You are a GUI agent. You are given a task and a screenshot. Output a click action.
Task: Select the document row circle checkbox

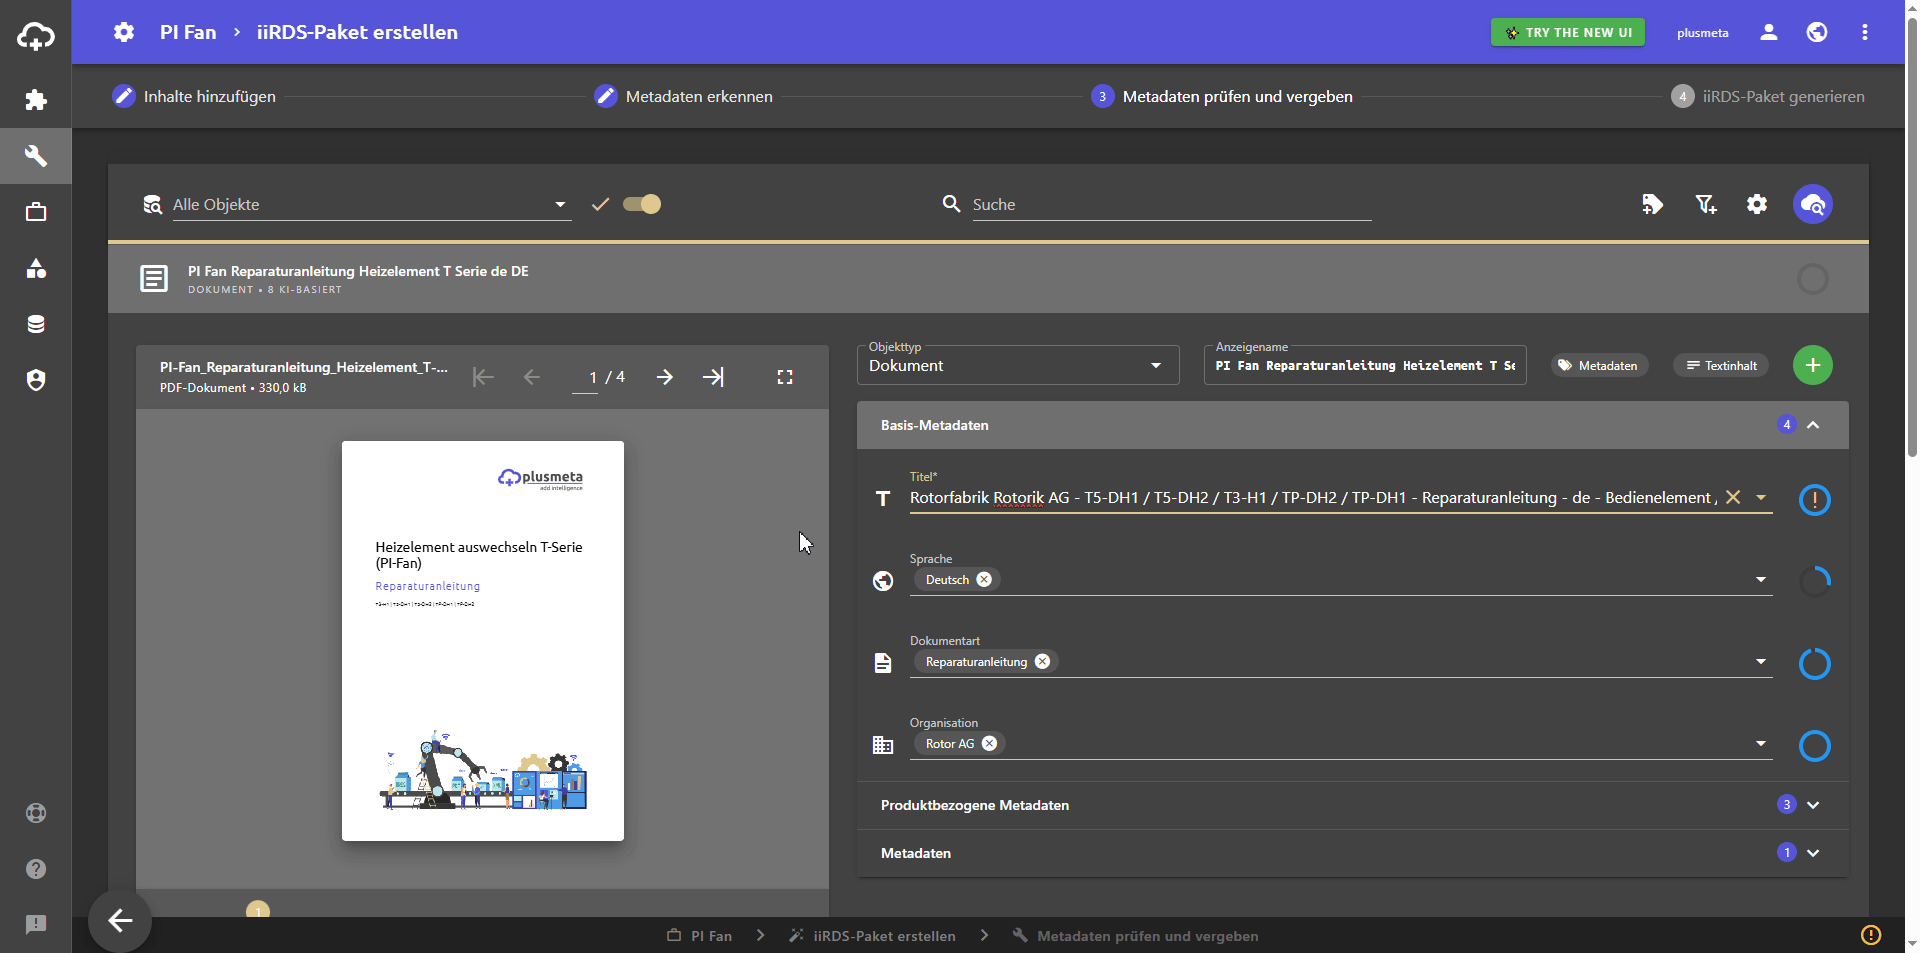[x=1812, y=279]
